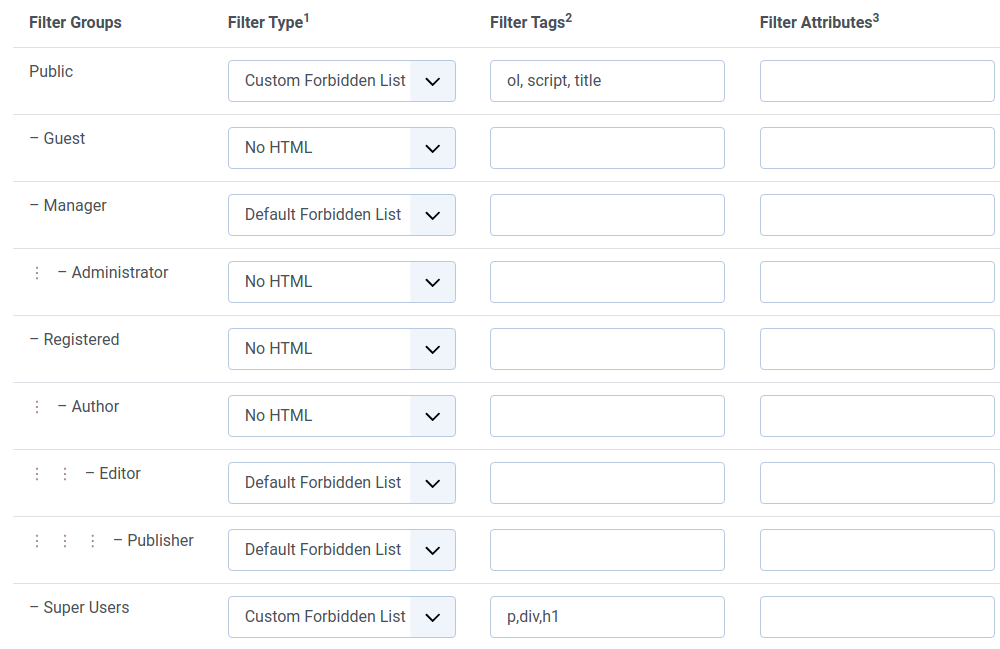This screenshot has width=1000, height=649.
Task: Focus Editor Filter Tags input
Action: 607,483
